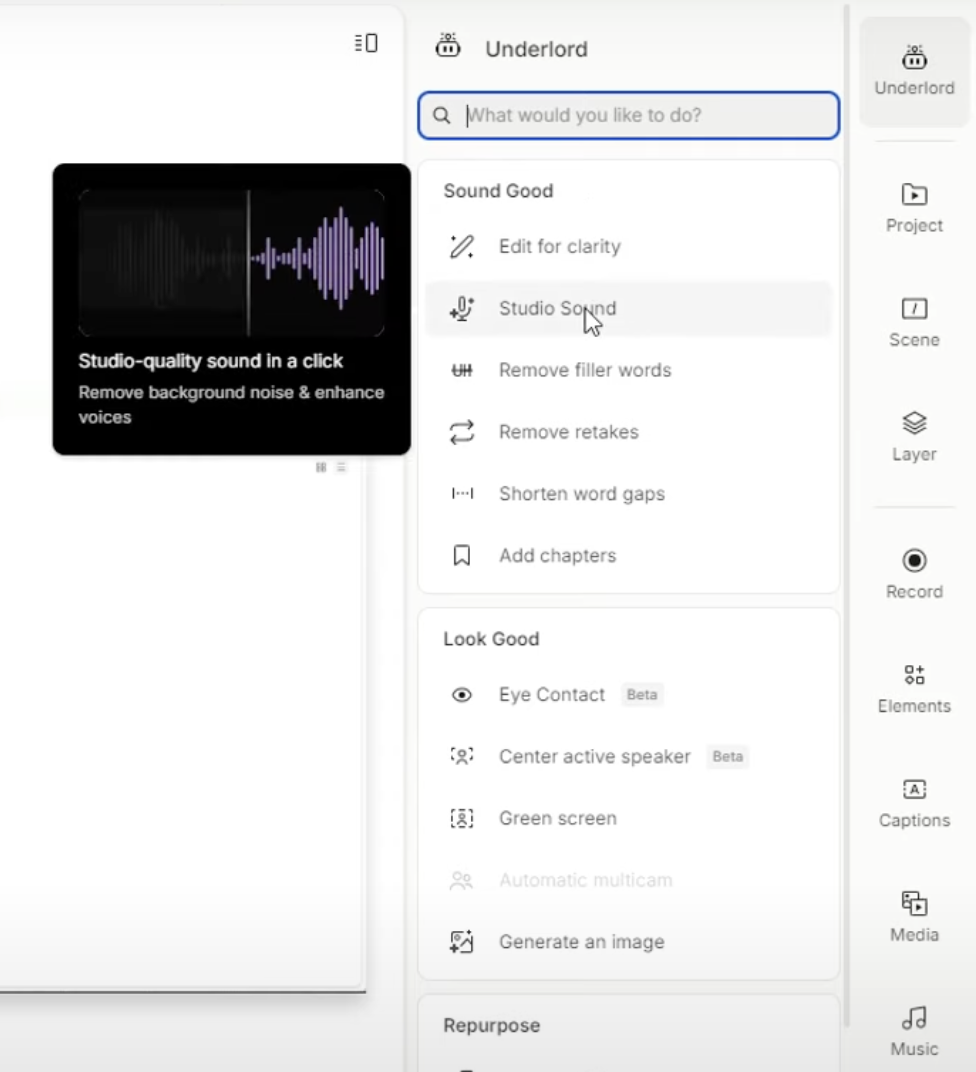Click the Remove retakes loop icon
The height and width of the screenshot is (1072, 976).
coord(461,432)
